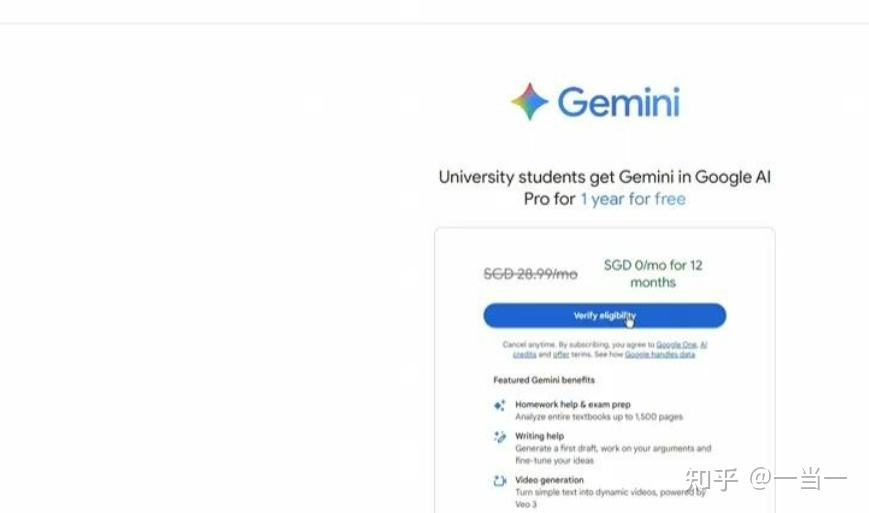Click the Video generation camera icon
The image size is (869, 513).
click(x=499, y=481)
